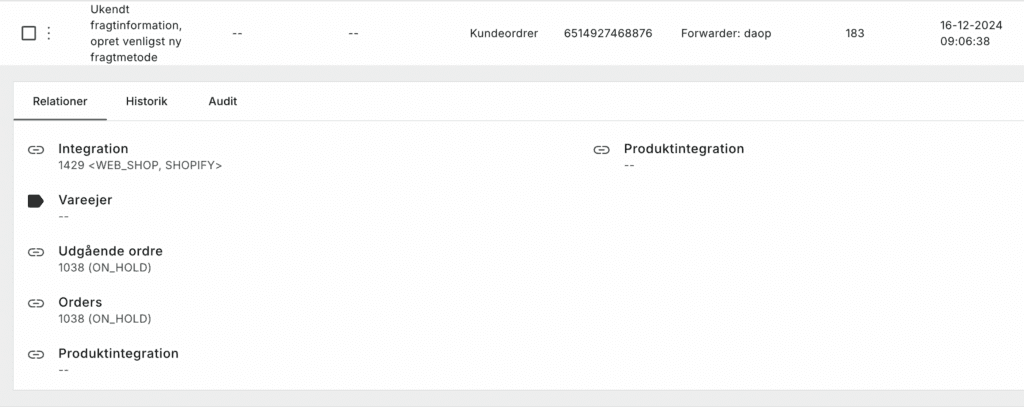Select the Audit tab

222,101
